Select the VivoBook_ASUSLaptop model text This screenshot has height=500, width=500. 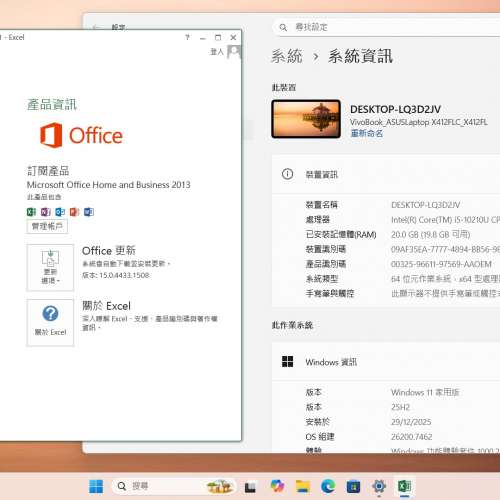419,122
